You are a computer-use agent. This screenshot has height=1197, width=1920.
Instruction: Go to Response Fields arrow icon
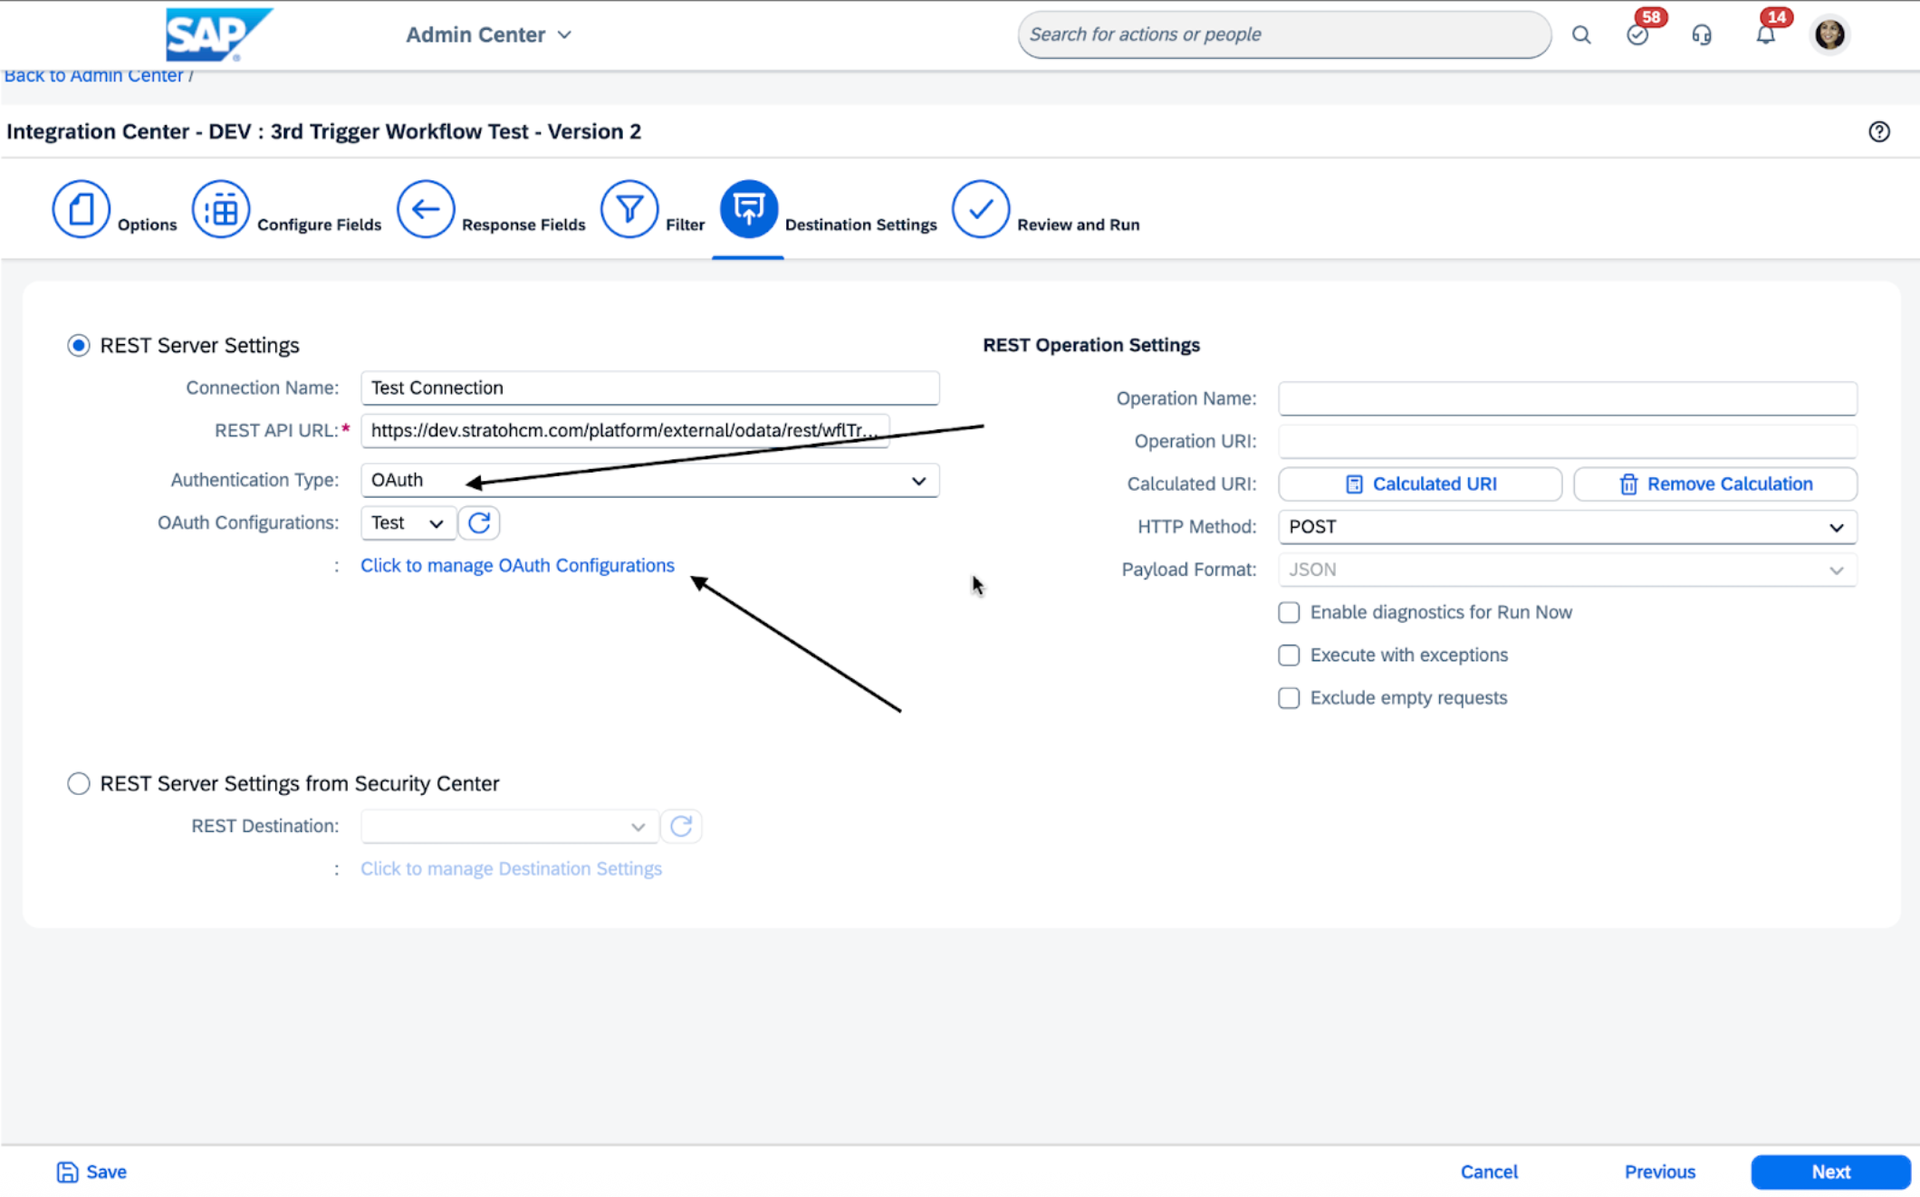pyautogui.click(x=426, y=209)
